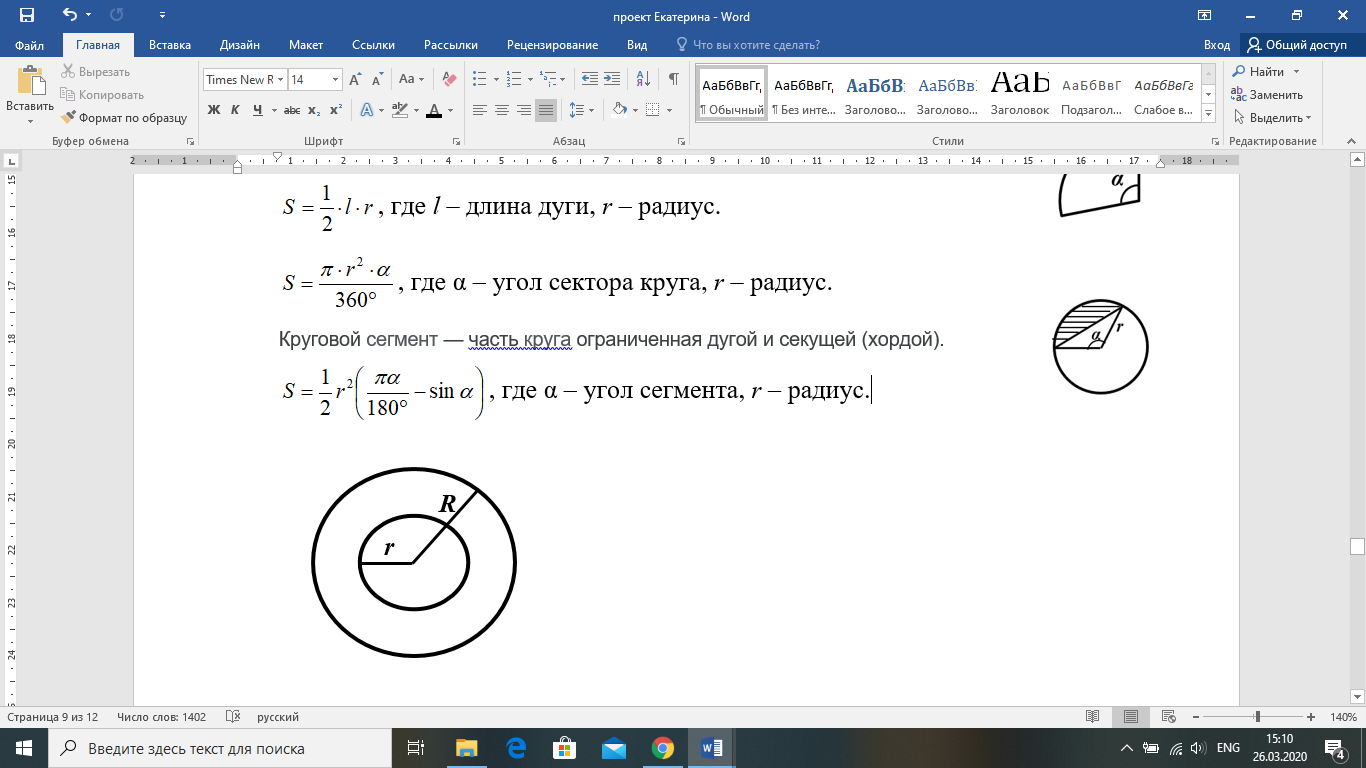Screen dimensions: 1366x768
Task: Toggle bold formatting (Ж)
Action: (x=214, y=110)
